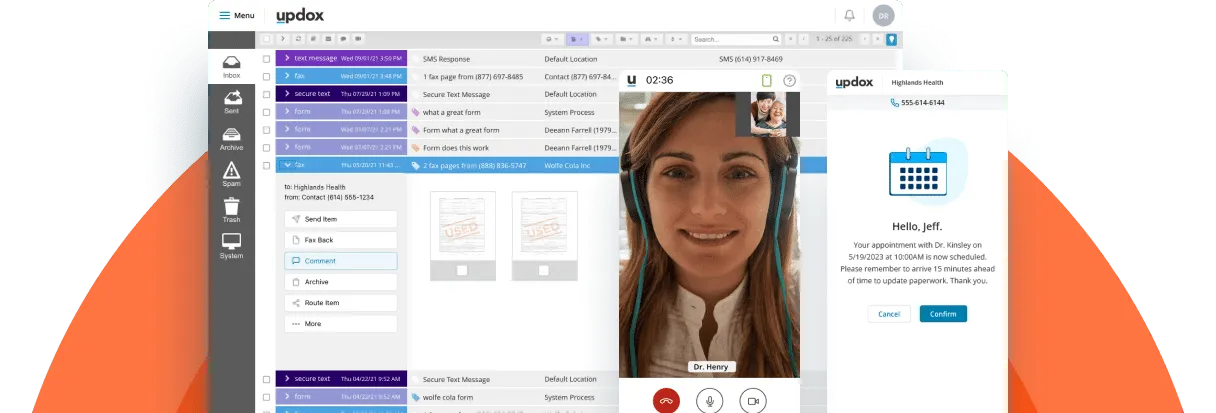Screen dimensions: 1216x413
Task: Click the tag icon on 'what a great form'
Action: 416,113
